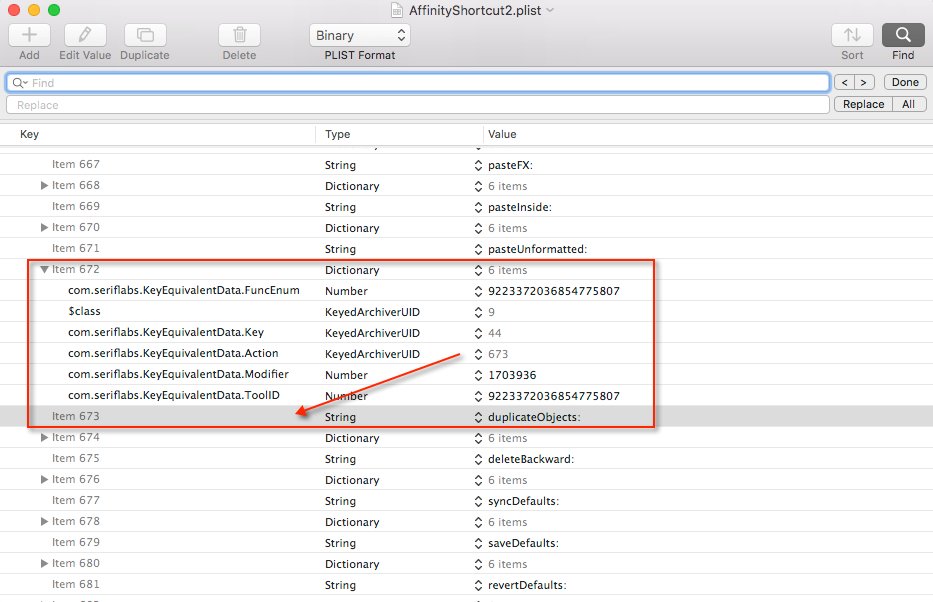Open the PLIST Format dropdown showing Binary
The width and height of the screenshot is (933, 602).
point(359,34)
